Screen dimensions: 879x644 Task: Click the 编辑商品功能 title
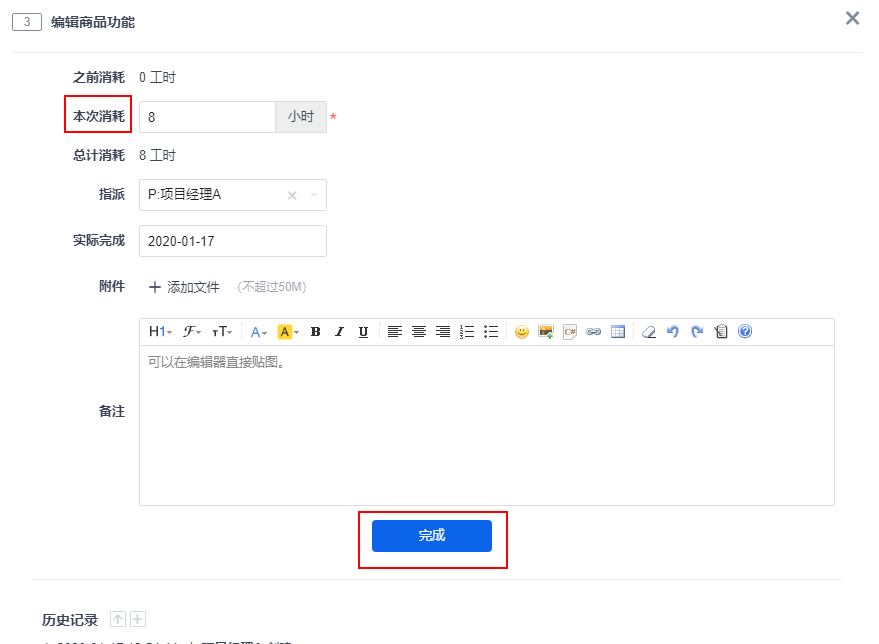pos(93,22)
